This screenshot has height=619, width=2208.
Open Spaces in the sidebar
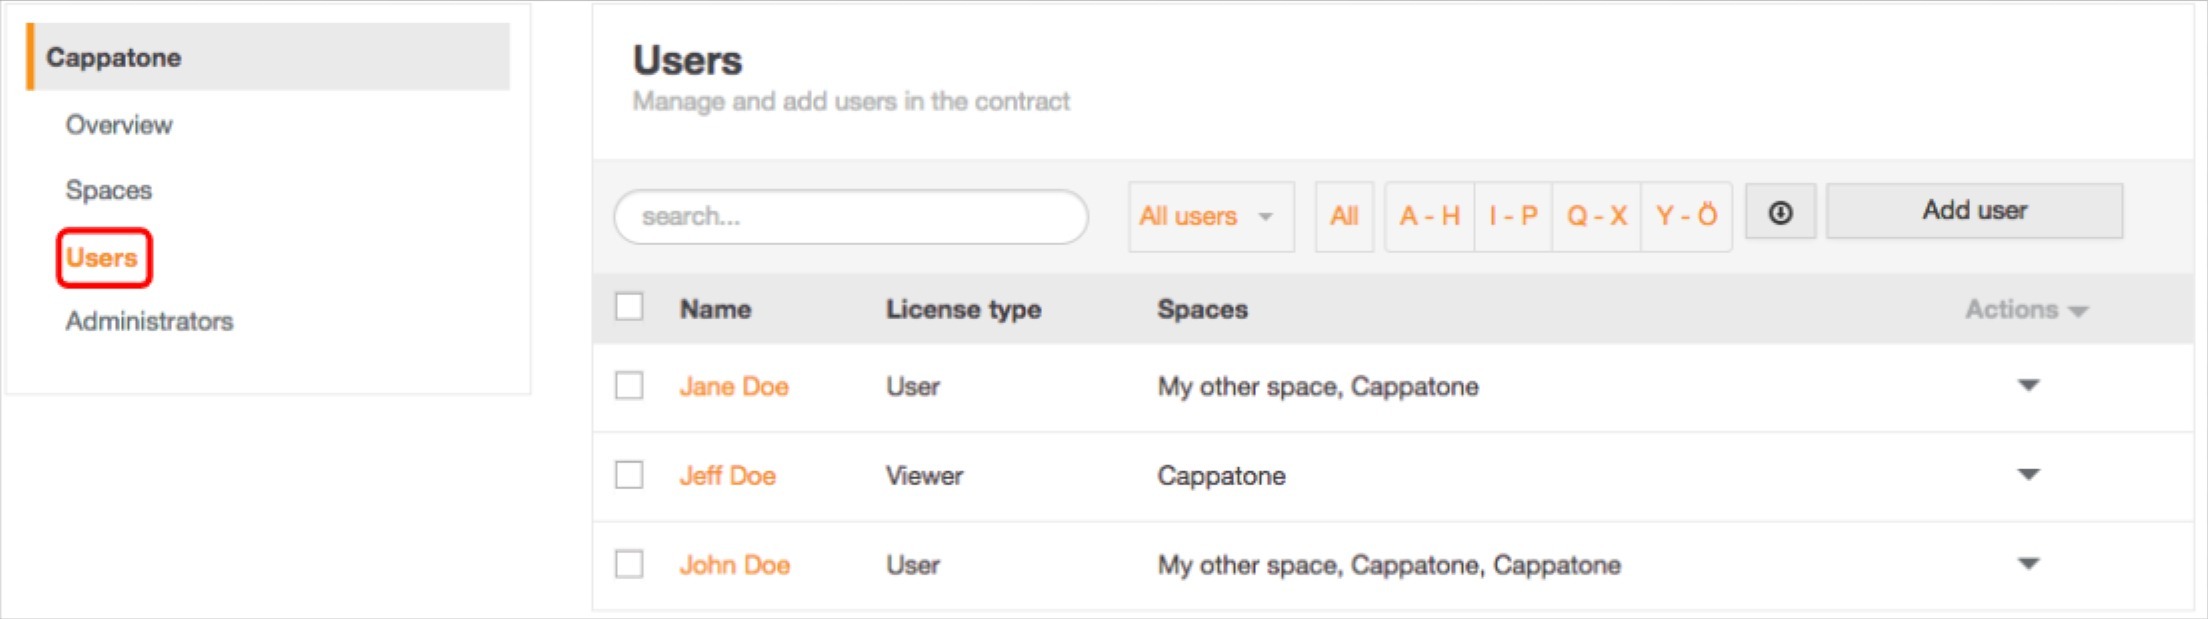[x=109, y=190]
